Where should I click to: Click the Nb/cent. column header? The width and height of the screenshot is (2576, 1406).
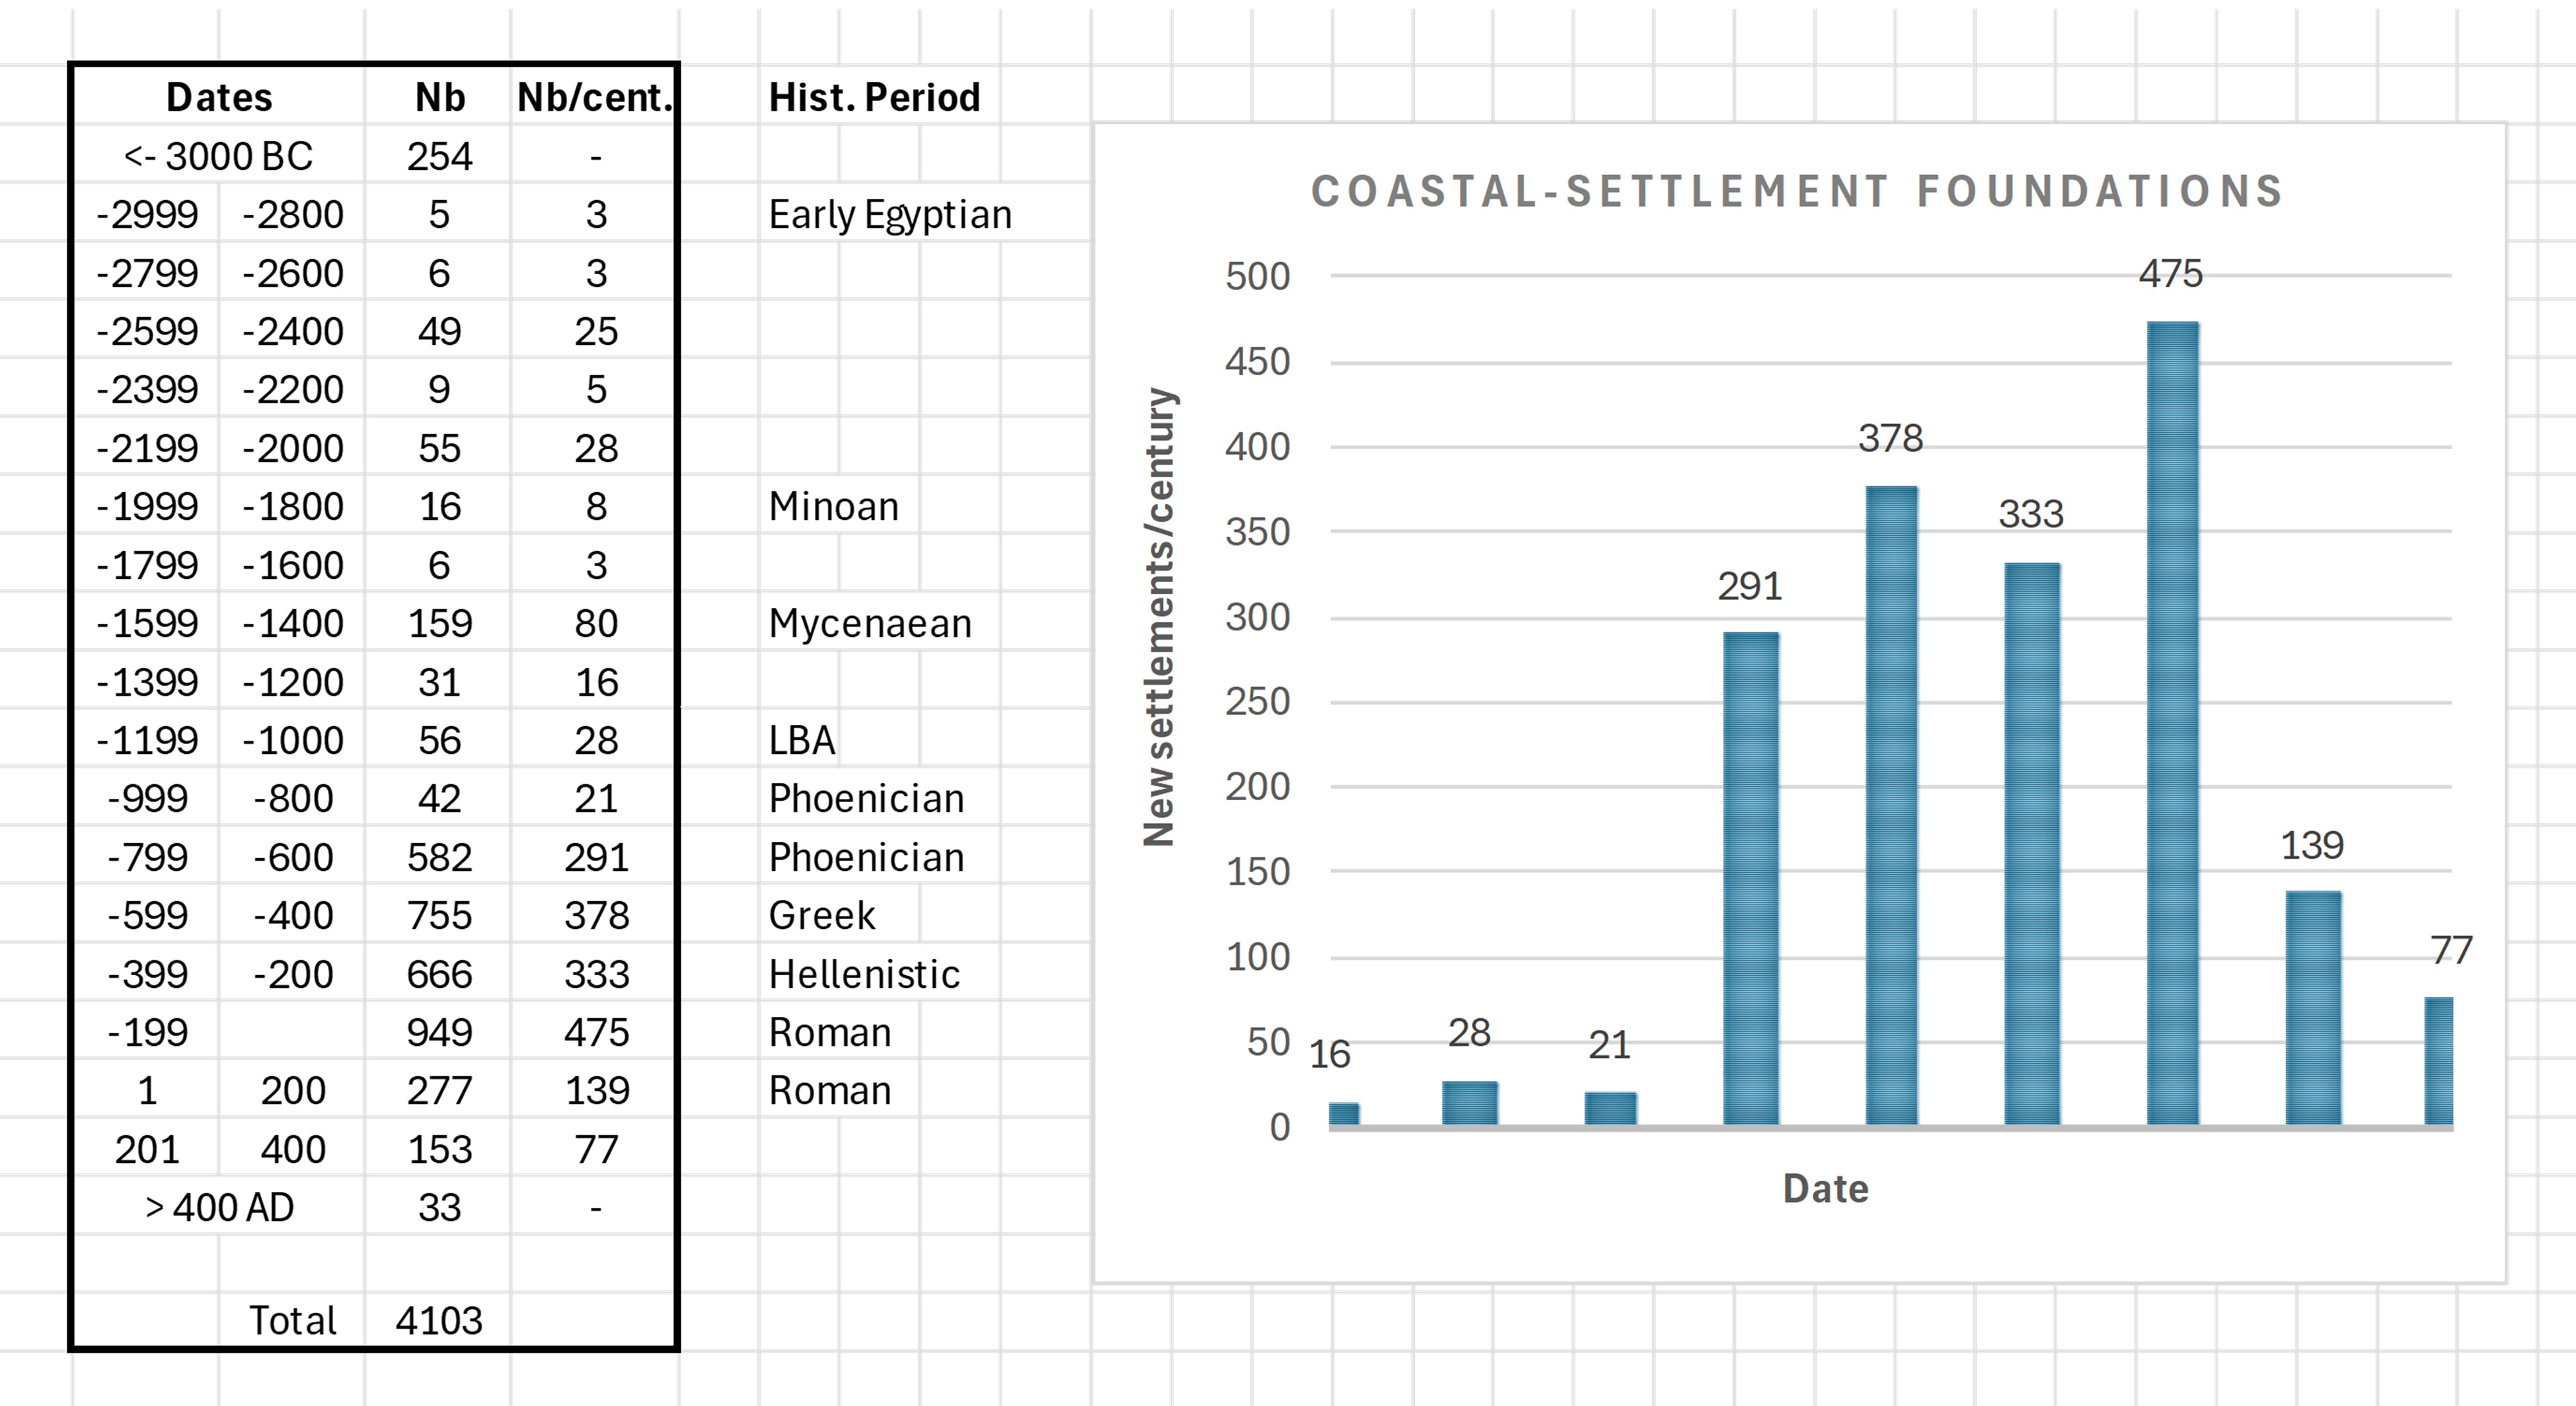point(594,97)
